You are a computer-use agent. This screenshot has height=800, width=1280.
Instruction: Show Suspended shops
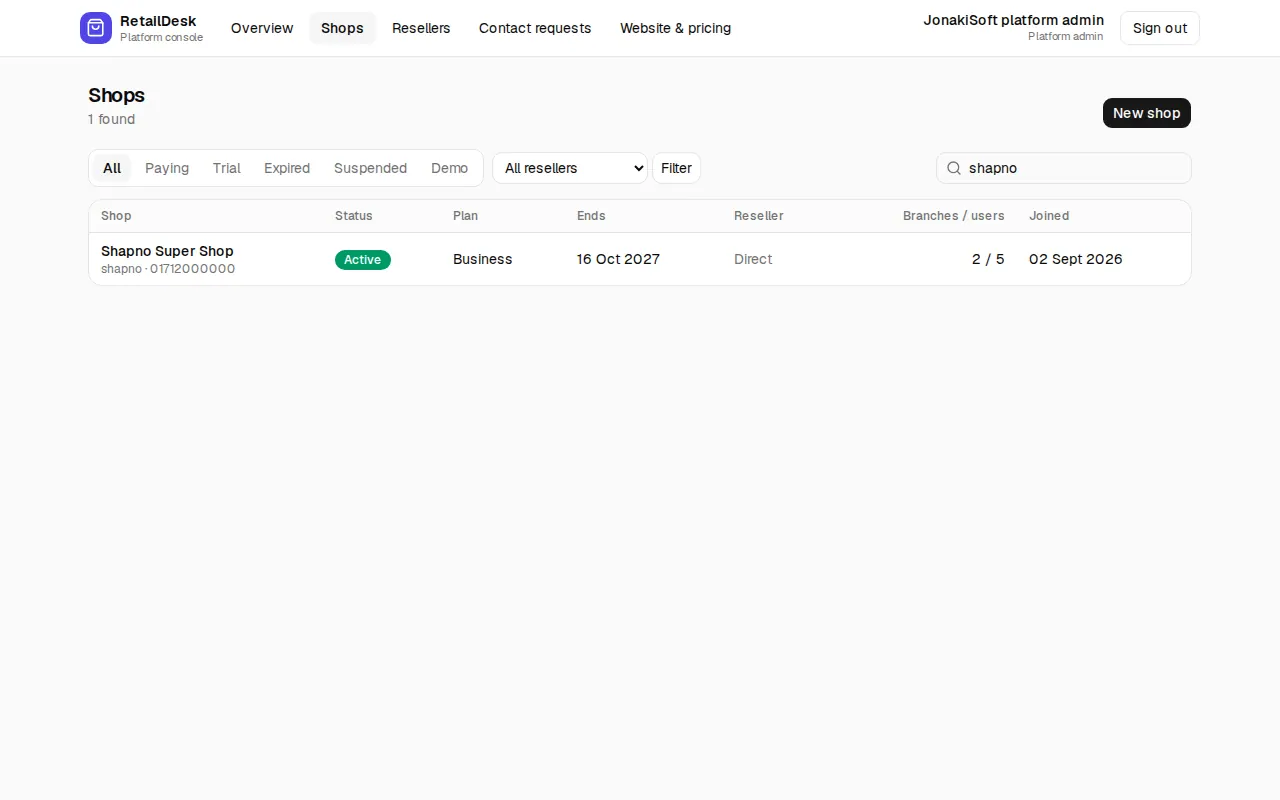(370, 168)
